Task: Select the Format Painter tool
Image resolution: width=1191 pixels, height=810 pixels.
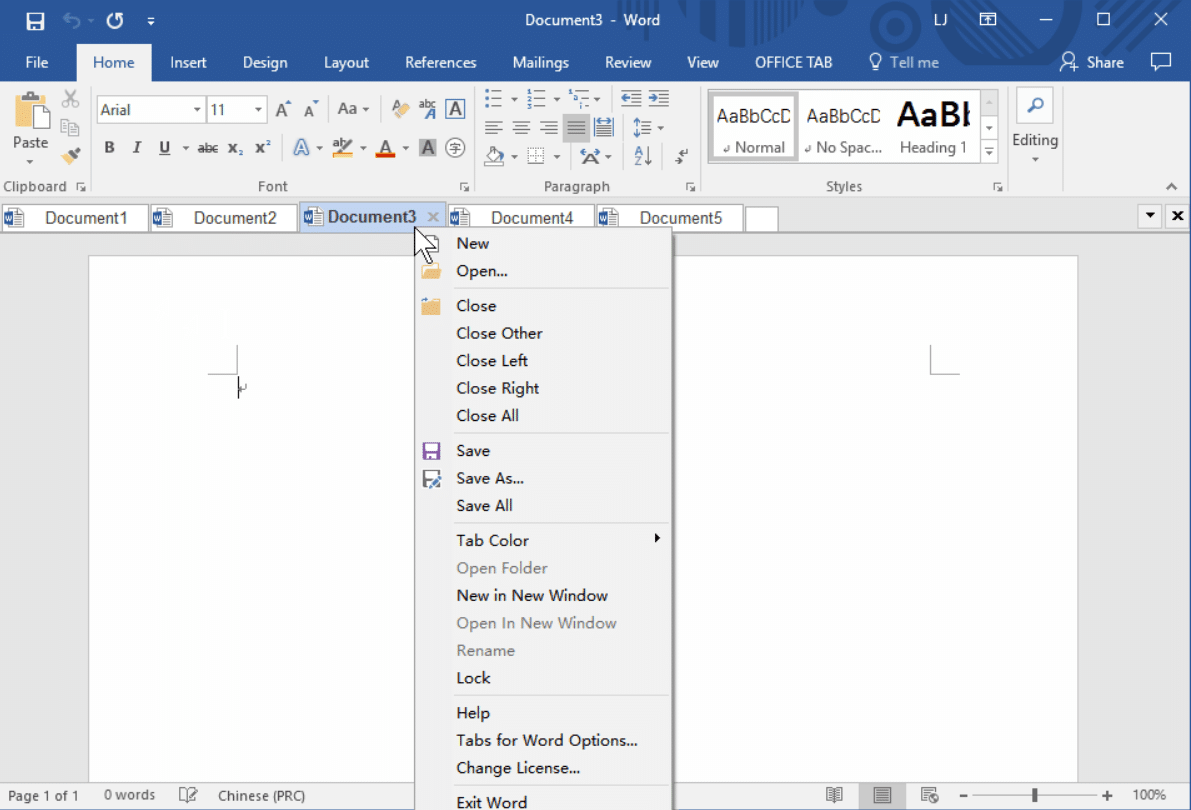Action: 70,155
